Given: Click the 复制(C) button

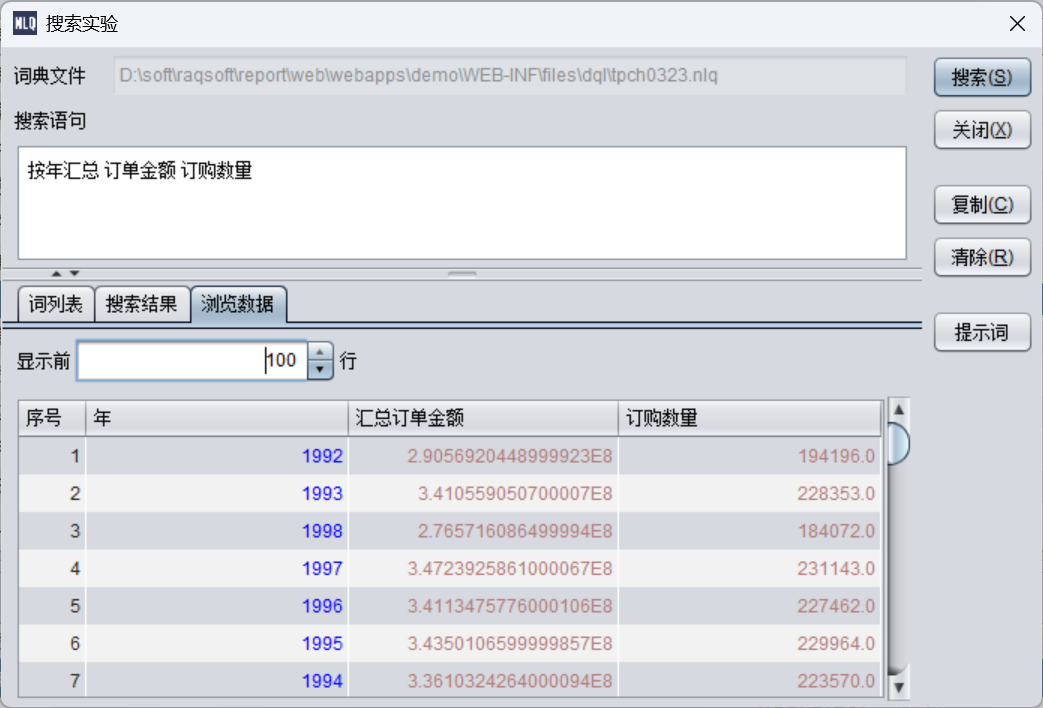Looking at the screenshot, I should tap(982, 204).
